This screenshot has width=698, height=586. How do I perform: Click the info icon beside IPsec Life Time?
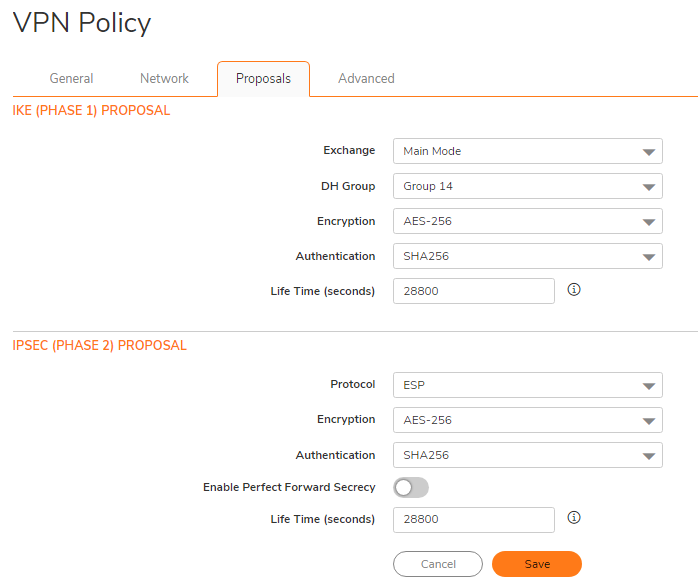tap(574, 518)
